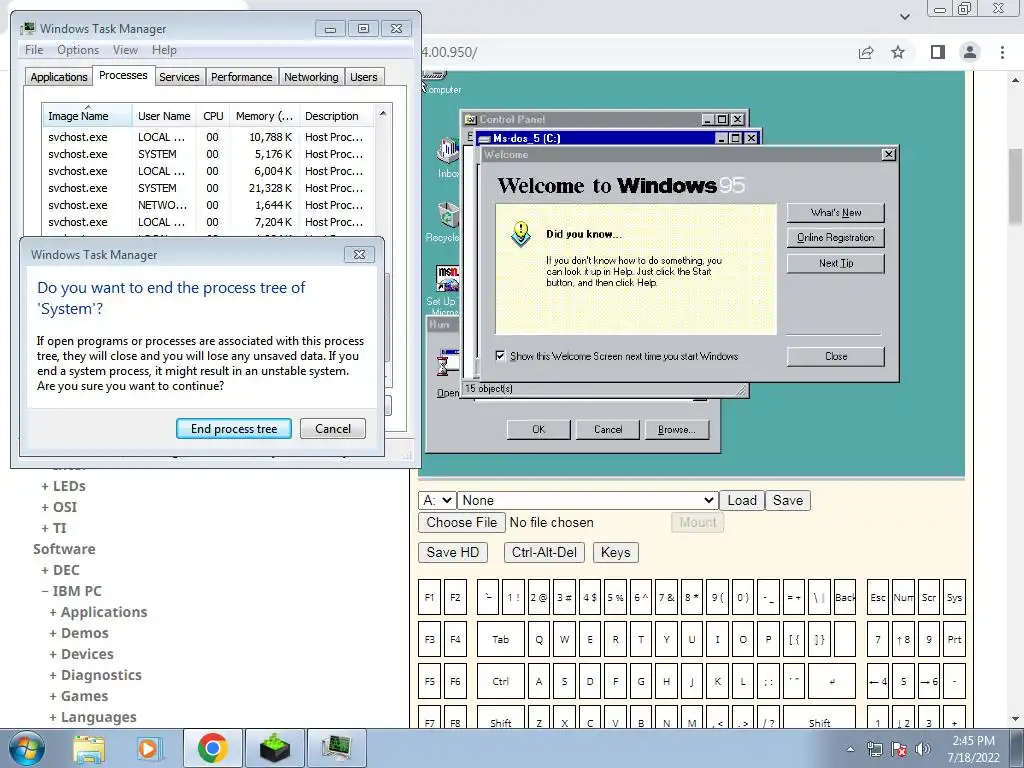
Task: Click the Did you know lightbulb icon
Action: (x=520, y=234)
